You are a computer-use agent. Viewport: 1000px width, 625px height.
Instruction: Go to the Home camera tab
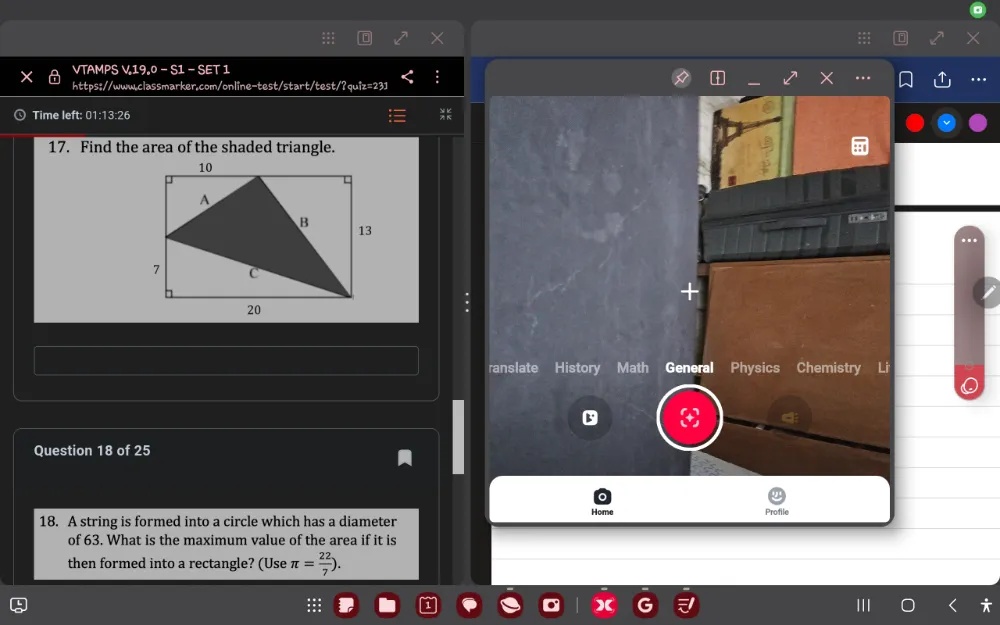click(x=602, y=501)
